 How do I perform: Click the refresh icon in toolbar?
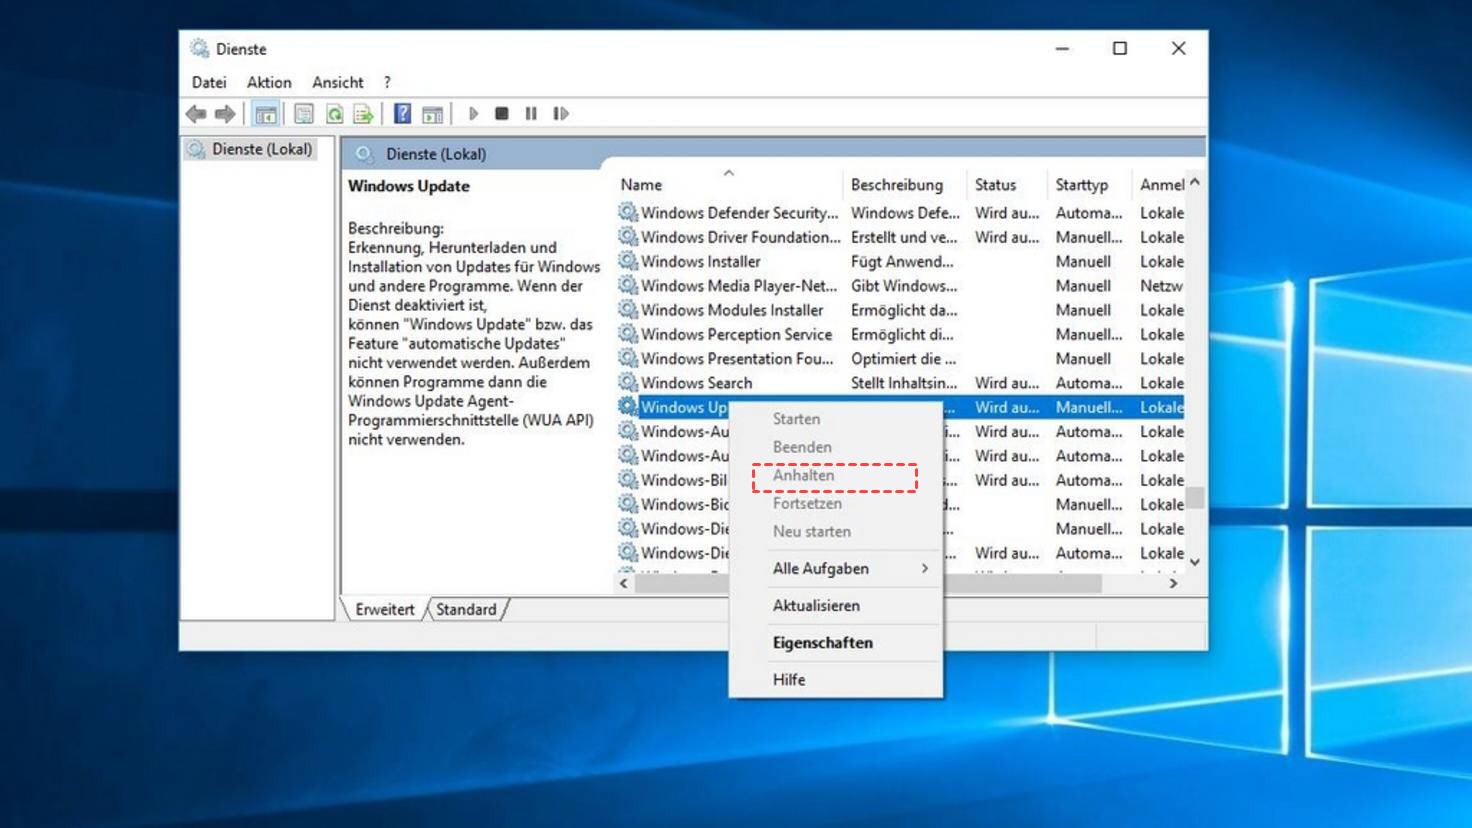click(335, 114)
